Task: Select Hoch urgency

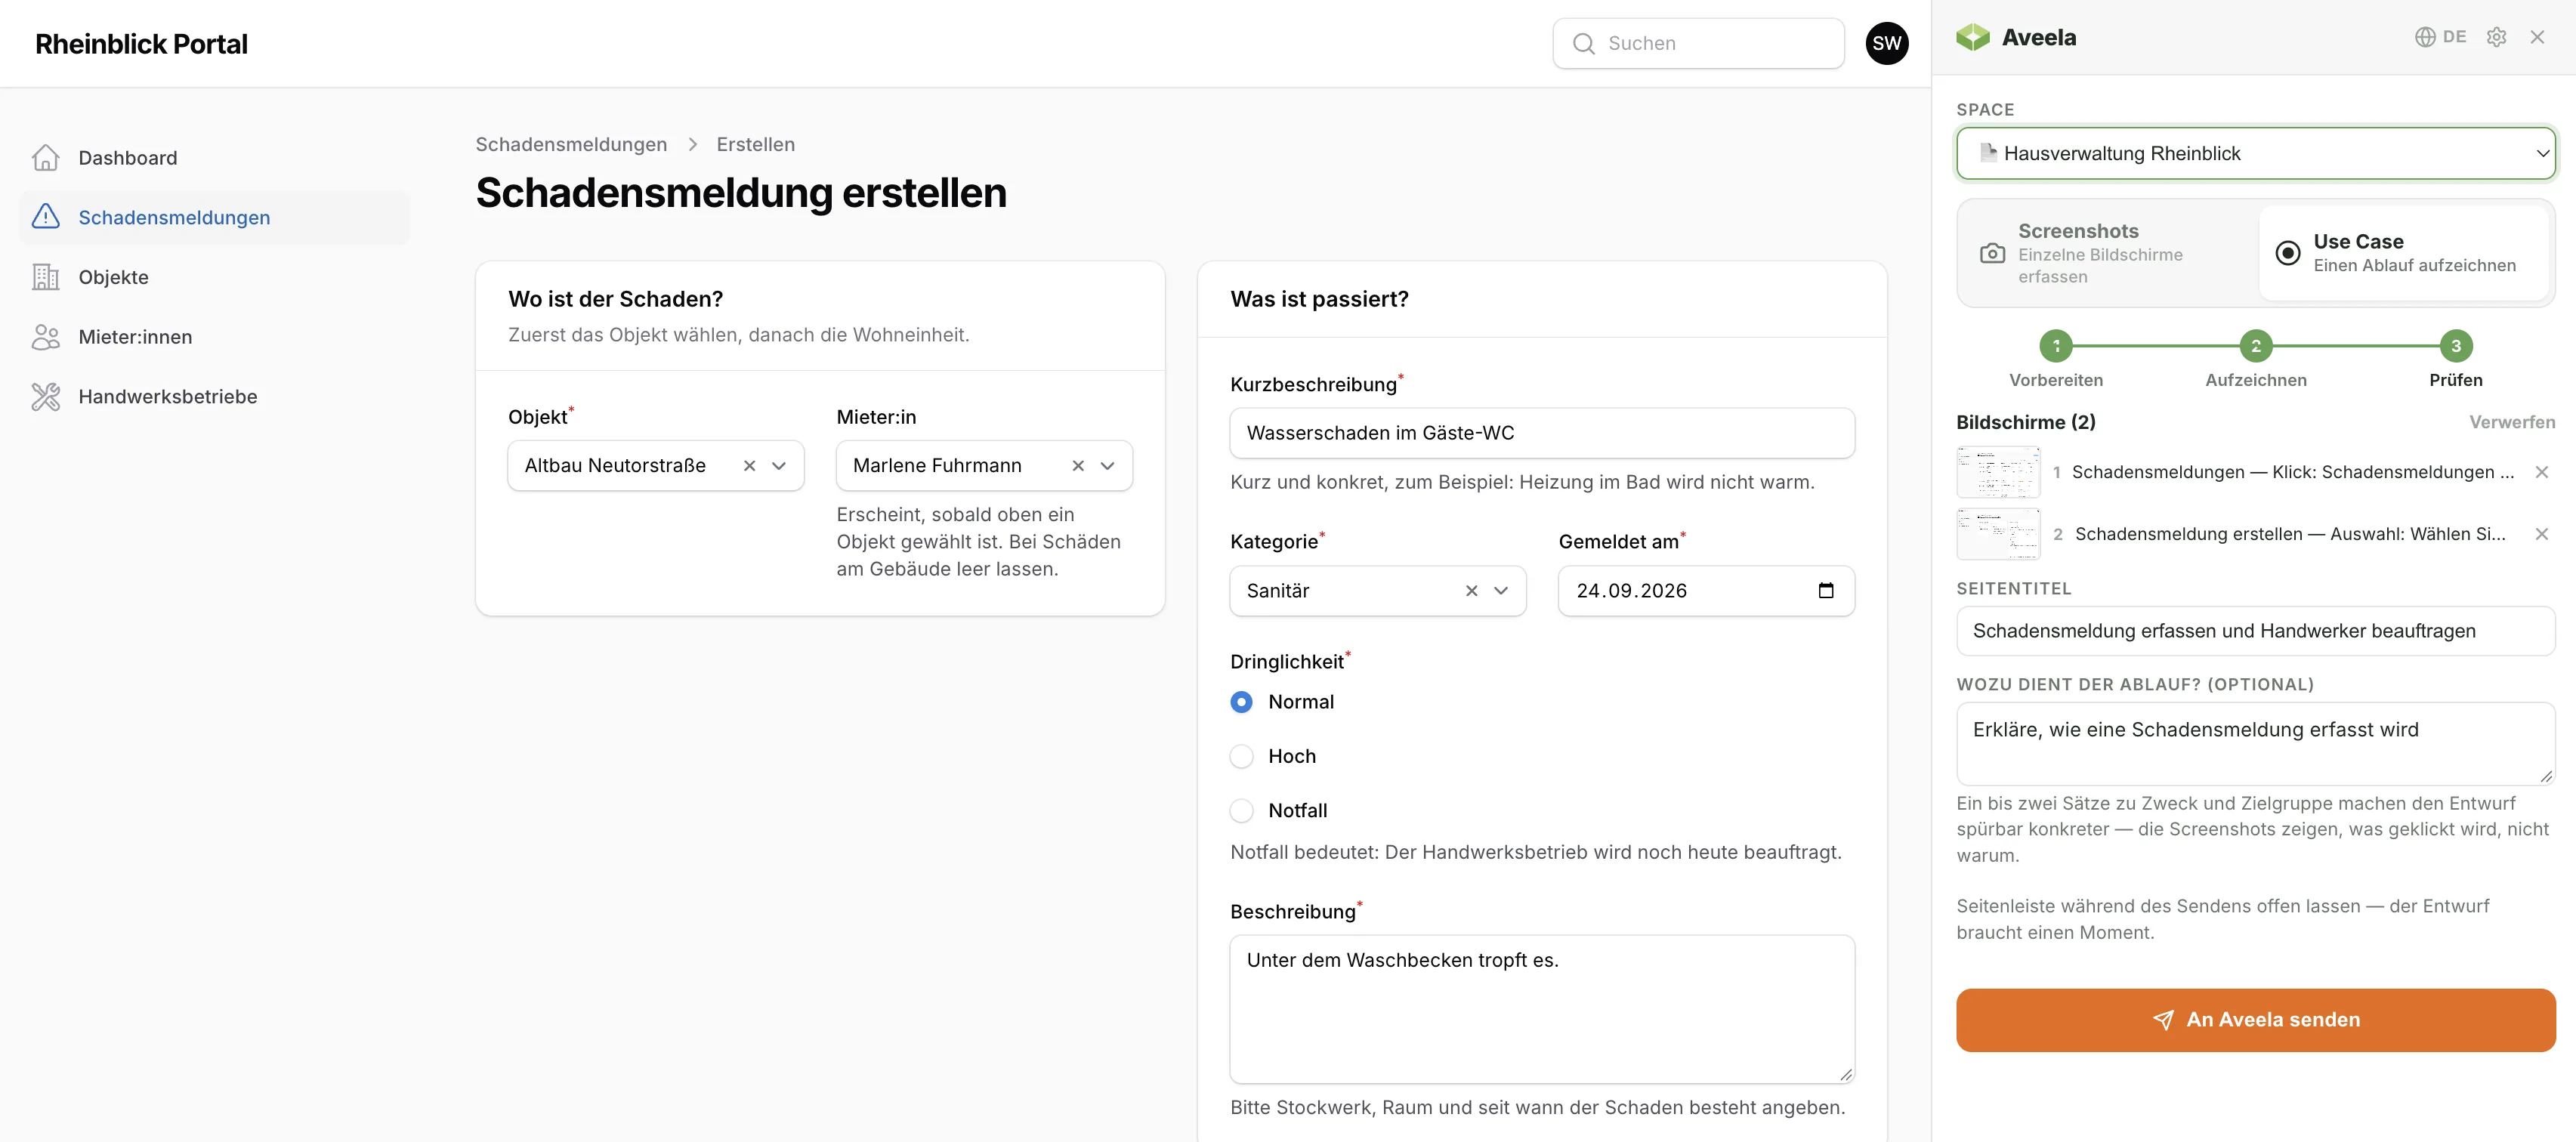Action: 1241,756
